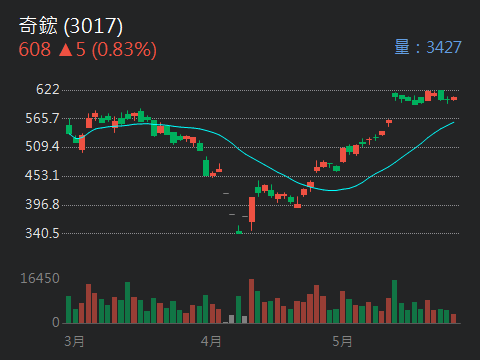Click the 5月 date axis label
Viewport: 480px width, 360px height.
click(x=342, y=342)
